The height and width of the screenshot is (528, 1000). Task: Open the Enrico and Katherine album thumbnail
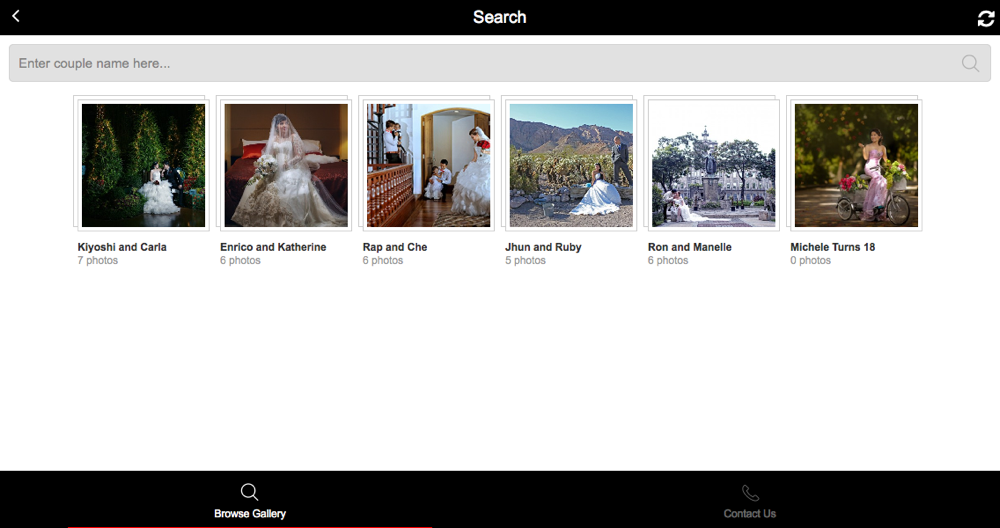tap(286, 165)
